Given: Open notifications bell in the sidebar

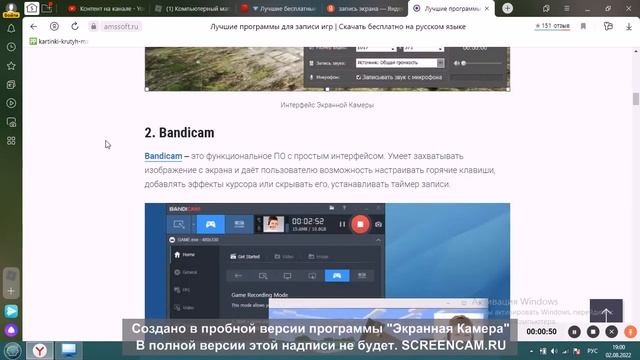Looking at the screenshot, I should pyautogui.click(x=11, y=29).
